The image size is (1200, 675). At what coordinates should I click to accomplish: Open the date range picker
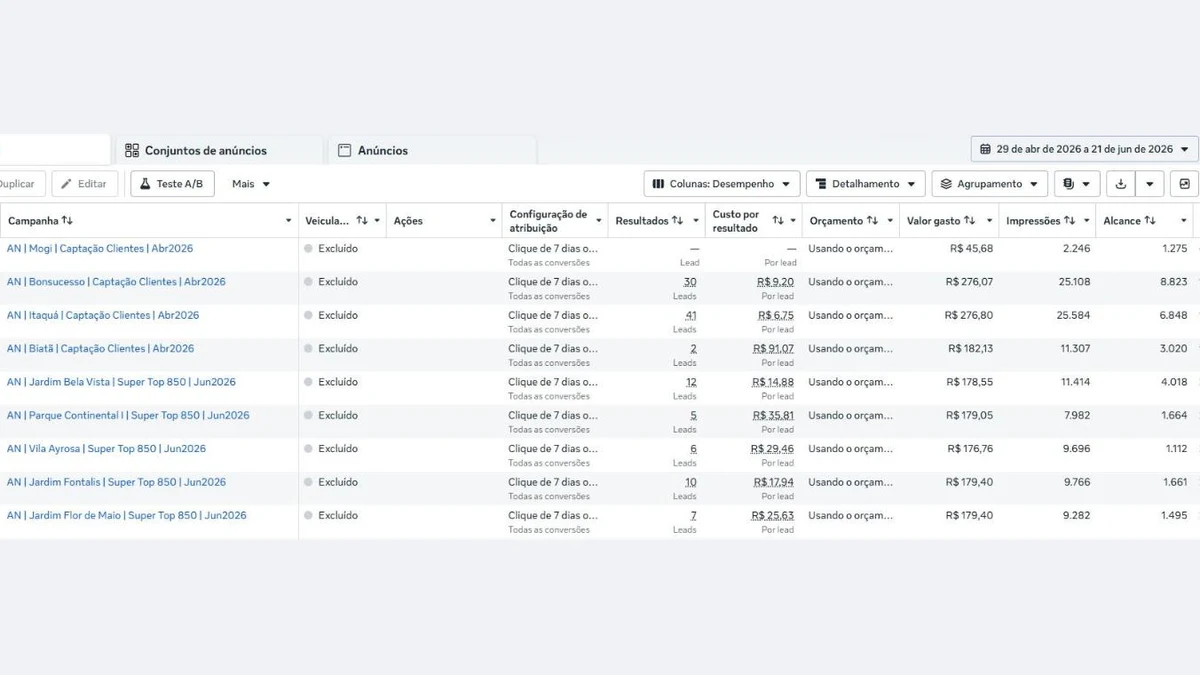coord(1085,149)
